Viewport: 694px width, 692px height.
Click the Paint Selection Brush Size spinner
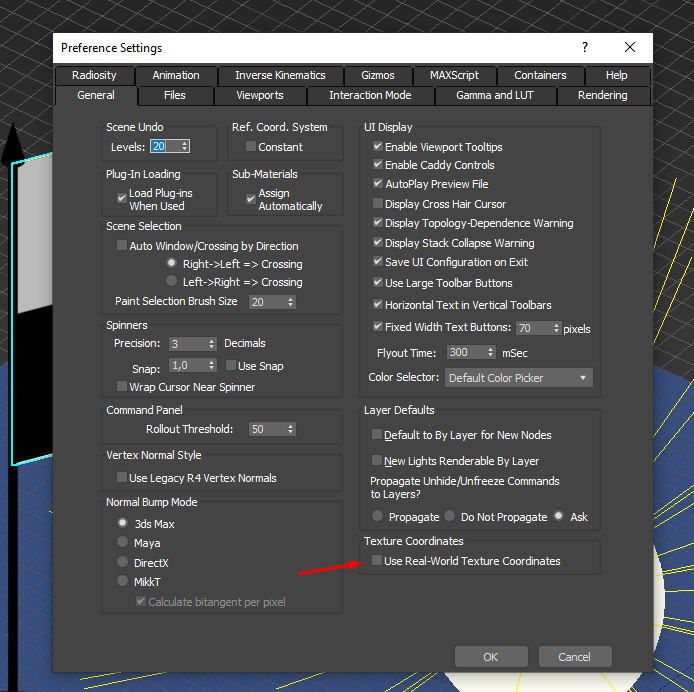click(290, 302)
